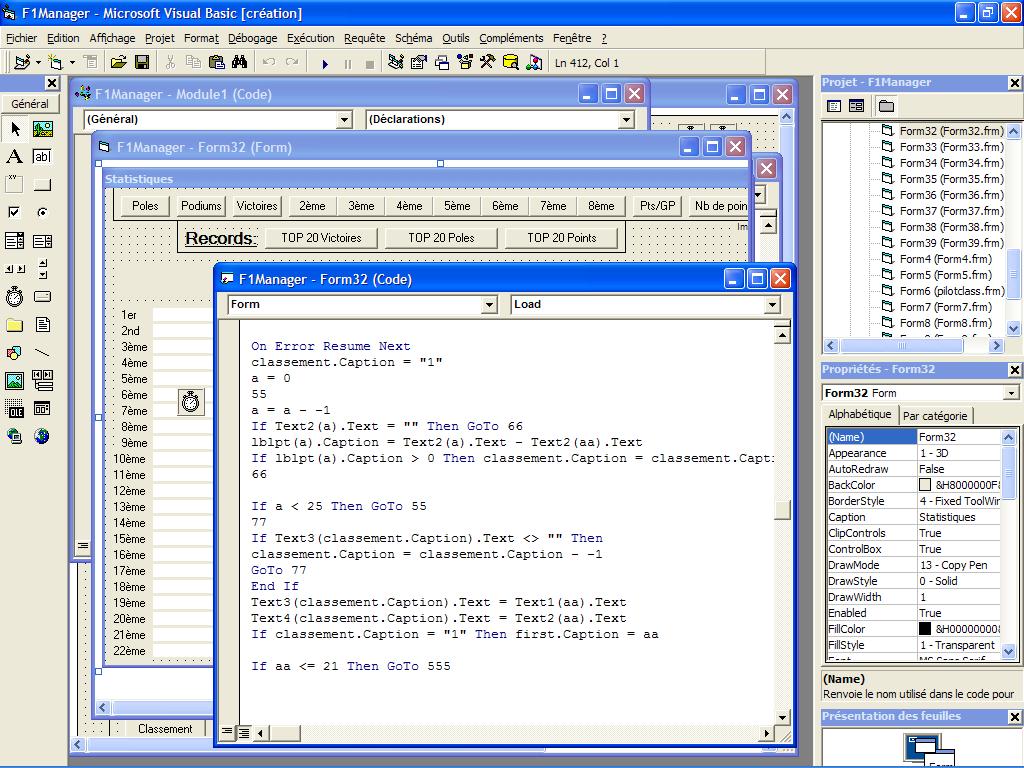Open the Object Browser toolbar icon

coord(465,63)
